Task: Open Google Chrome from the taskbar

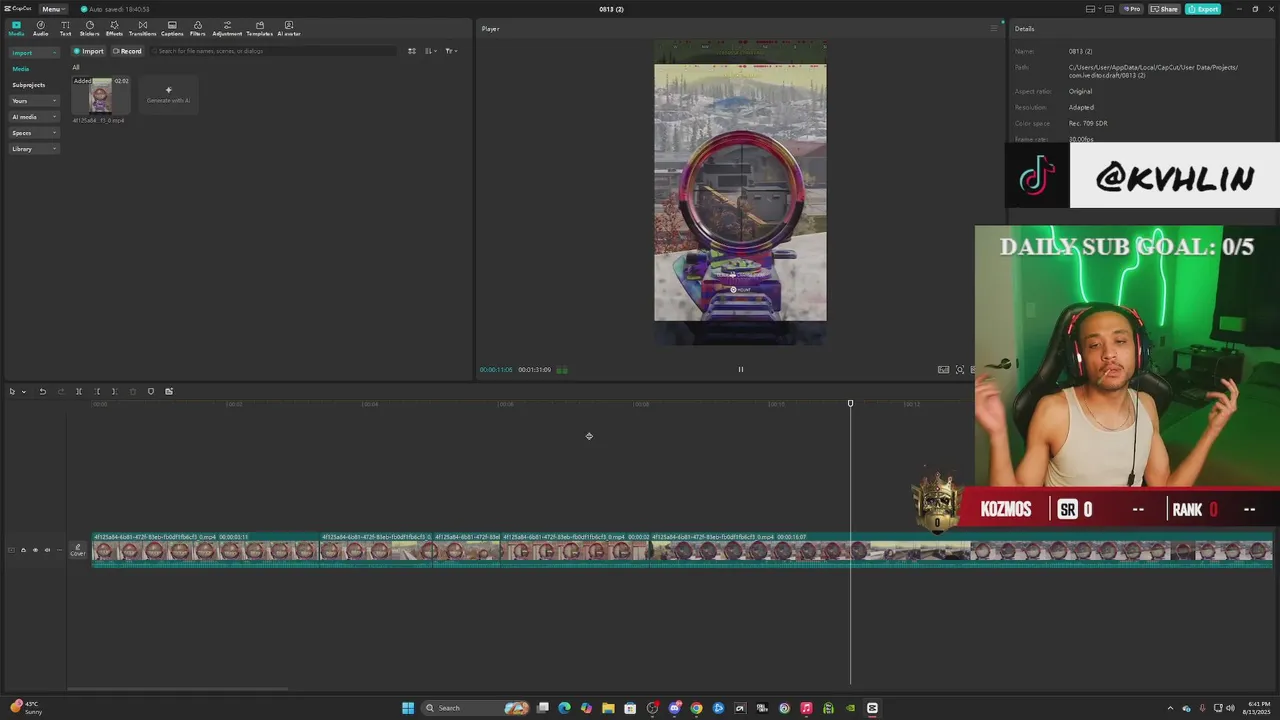Action: click(696, 708)
